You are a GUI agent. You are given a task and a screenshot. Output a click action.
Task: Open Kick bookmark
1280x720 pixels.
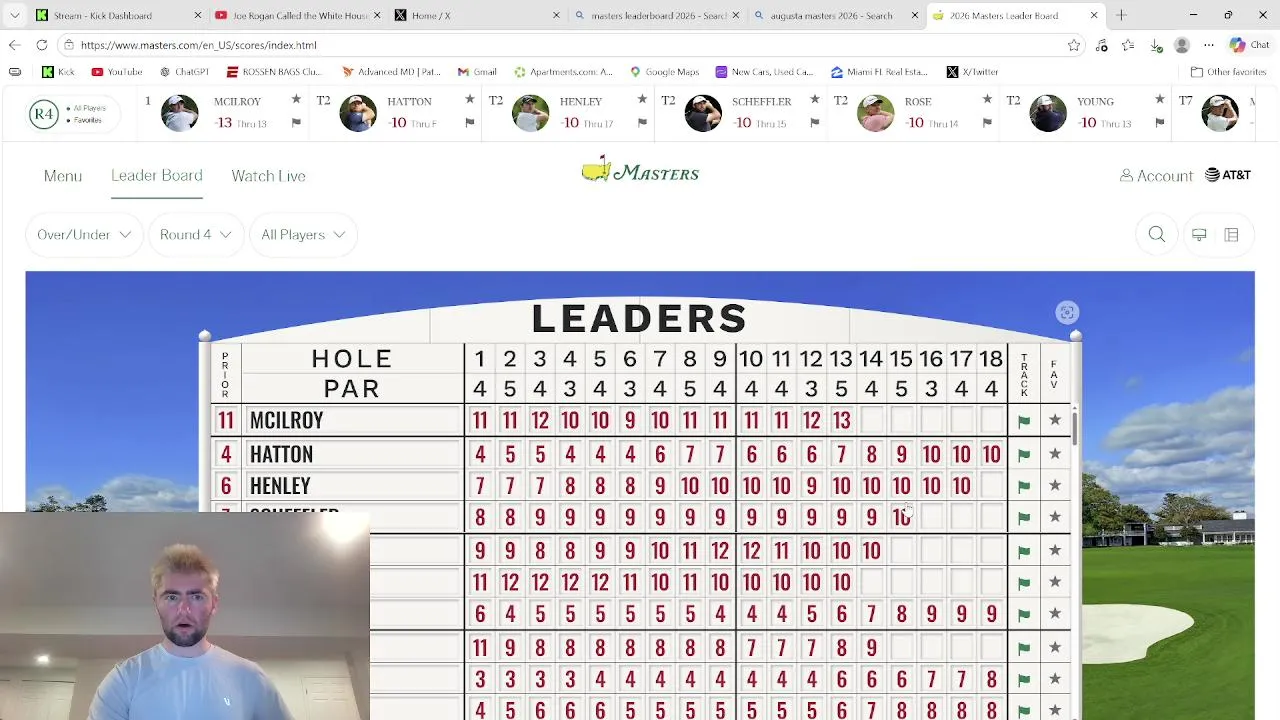(x=59, y=72)
